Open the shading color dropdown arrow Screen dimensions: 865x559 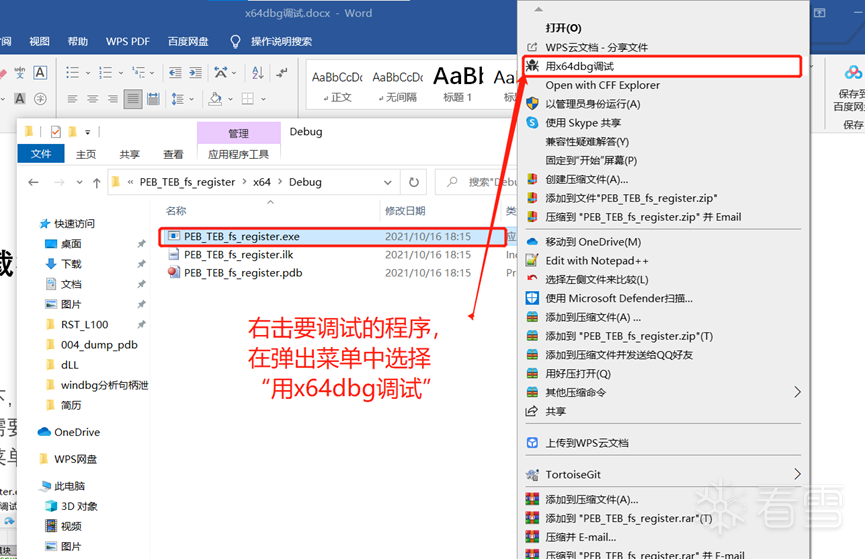[230, 99]
